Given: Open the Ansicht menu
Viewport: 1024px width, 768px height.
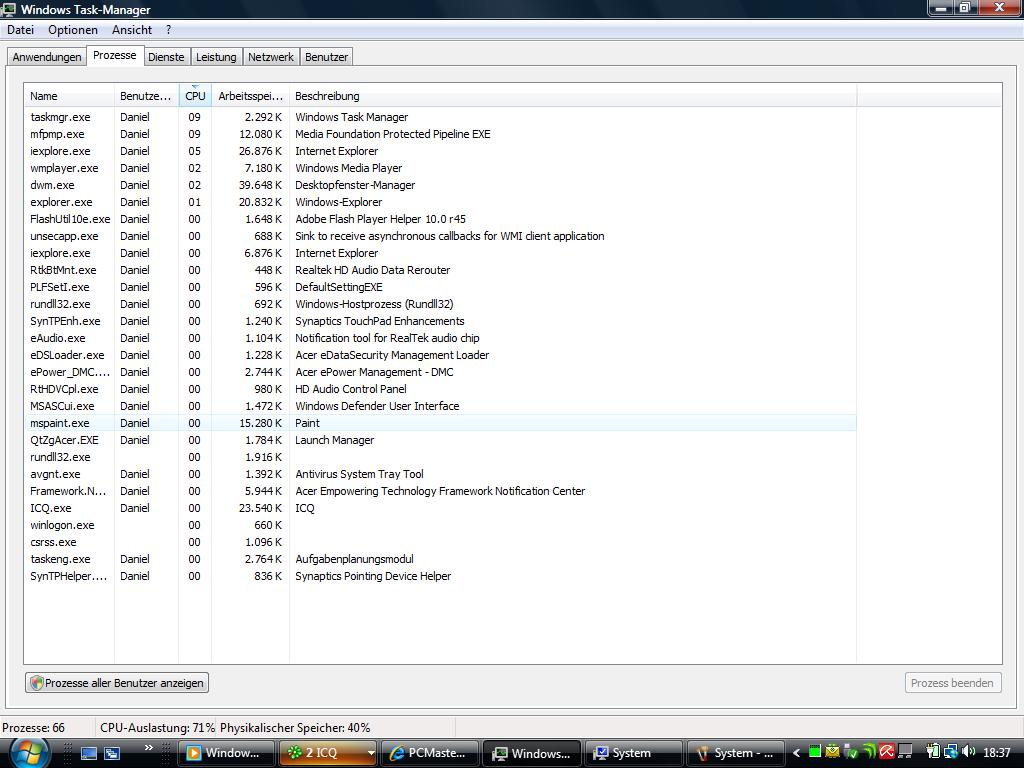Looking at the screenshot, I should (132, 30).
